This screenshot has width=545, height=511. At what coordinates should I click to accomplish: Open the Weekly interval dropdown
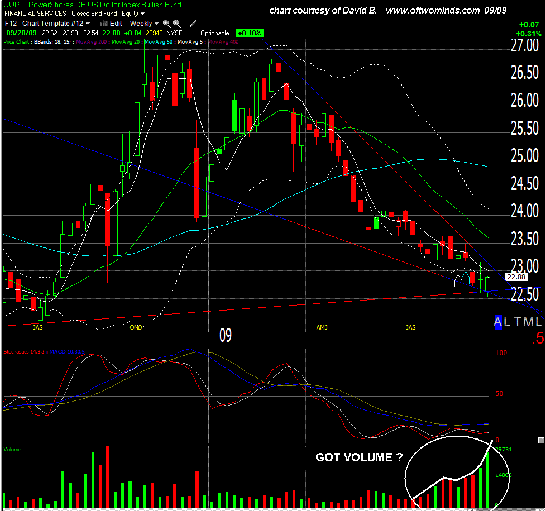click(144, 23)
